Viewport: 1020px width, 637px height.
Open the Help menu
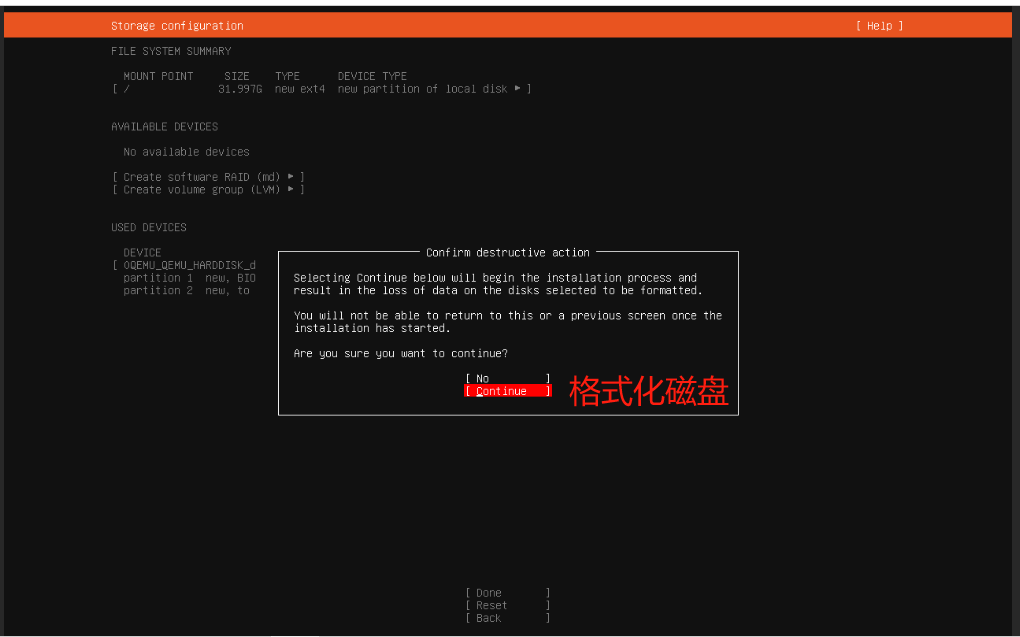[x=878, y=25]
